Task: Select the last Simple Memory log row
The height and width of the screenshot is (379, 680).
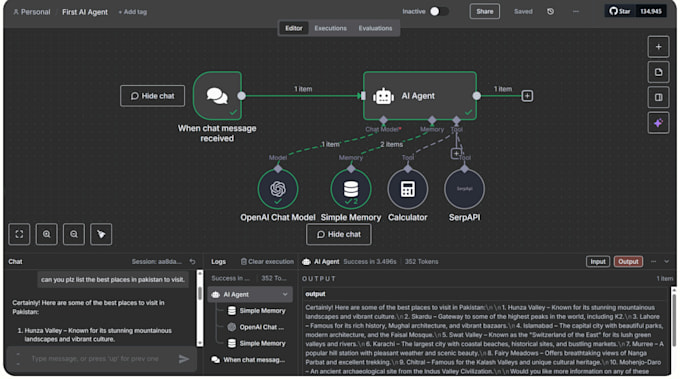Action: [256, 343]
